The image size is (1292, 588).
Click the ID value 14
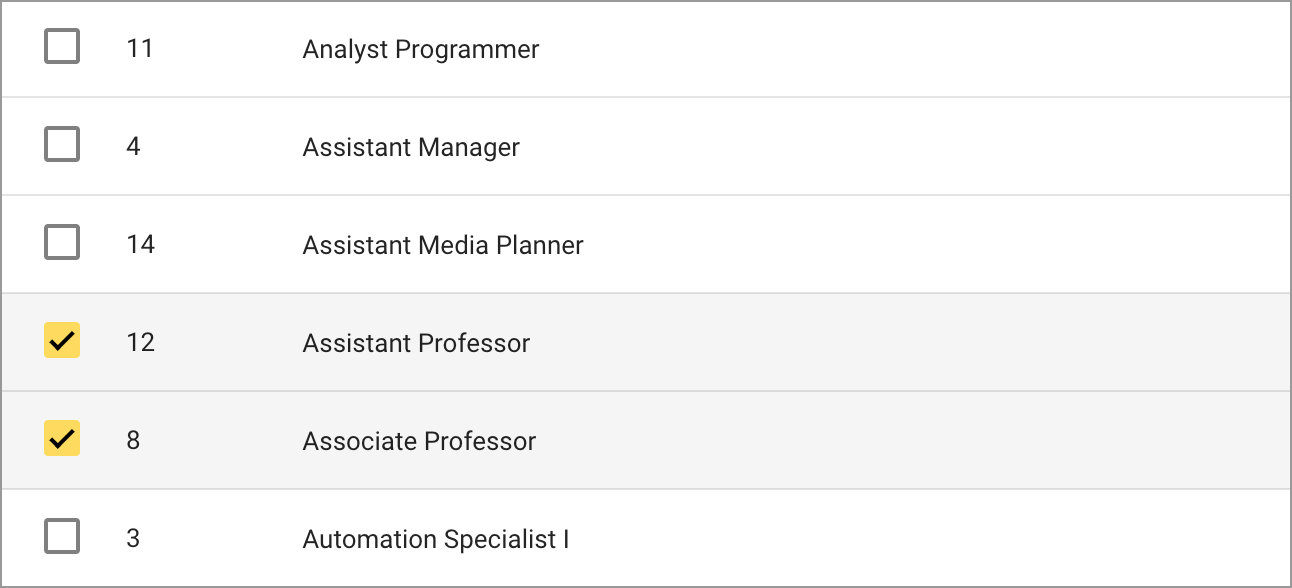click(x=141, y=244)
